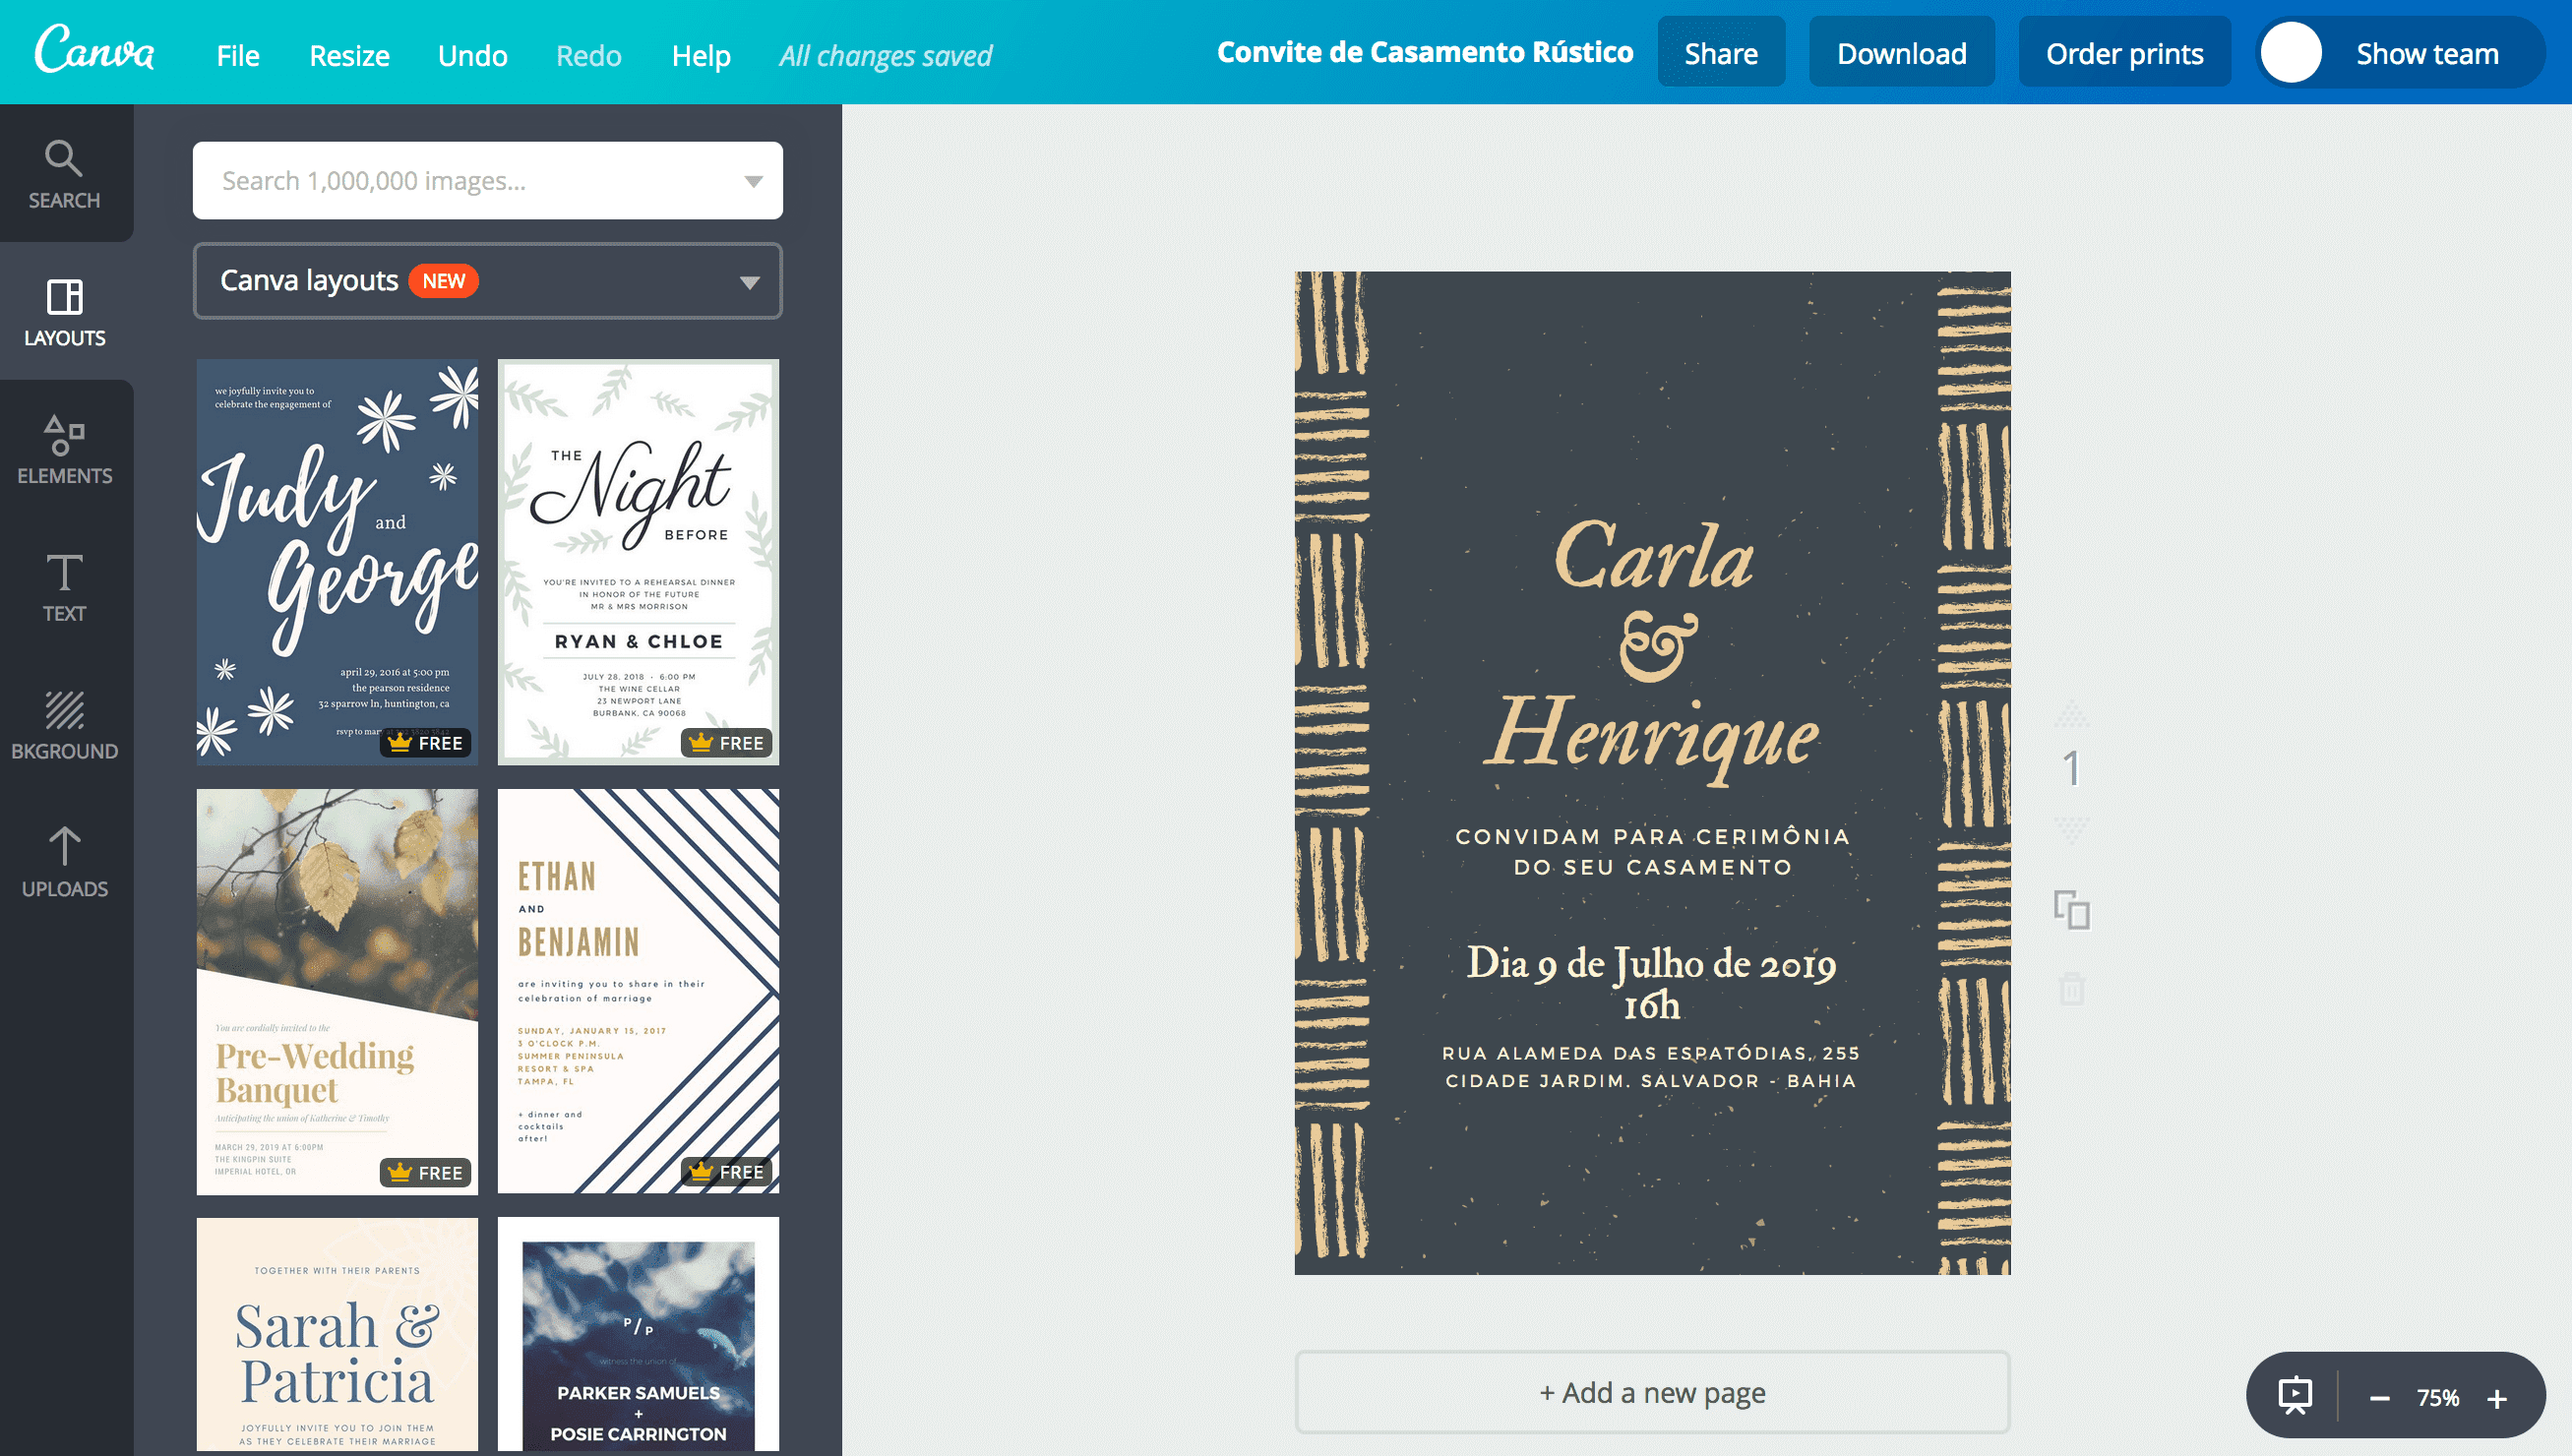Open the Search panel icon
2572x1456 pixels.
tap(64, 174)
